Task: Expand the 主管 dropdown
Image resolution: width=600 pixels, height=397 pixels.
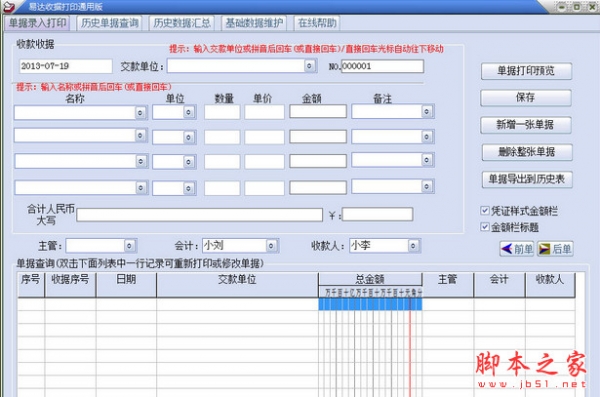Action: click(129, 246)
